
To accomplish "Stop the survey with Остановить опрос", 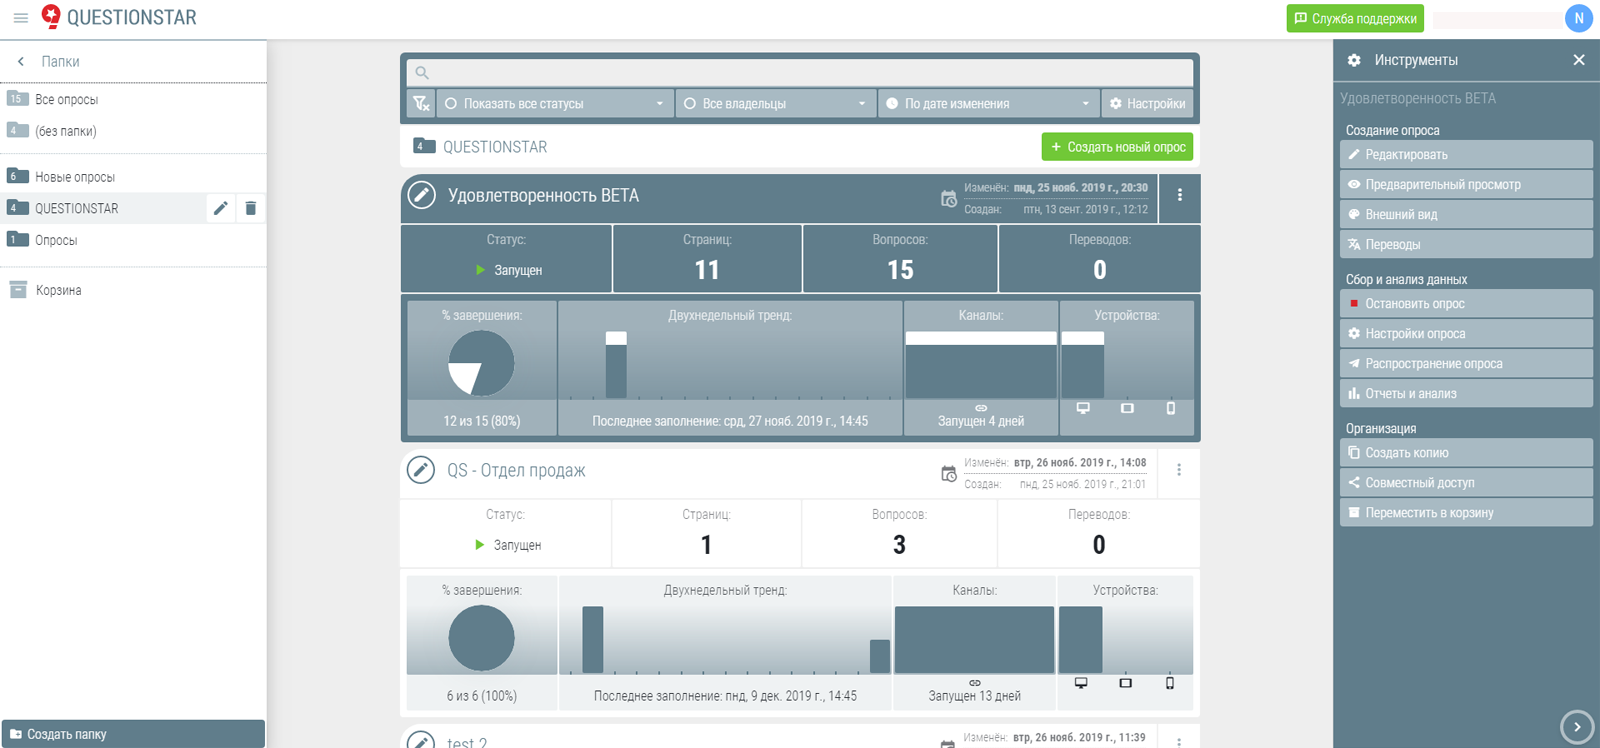I will pos(1466,304).
